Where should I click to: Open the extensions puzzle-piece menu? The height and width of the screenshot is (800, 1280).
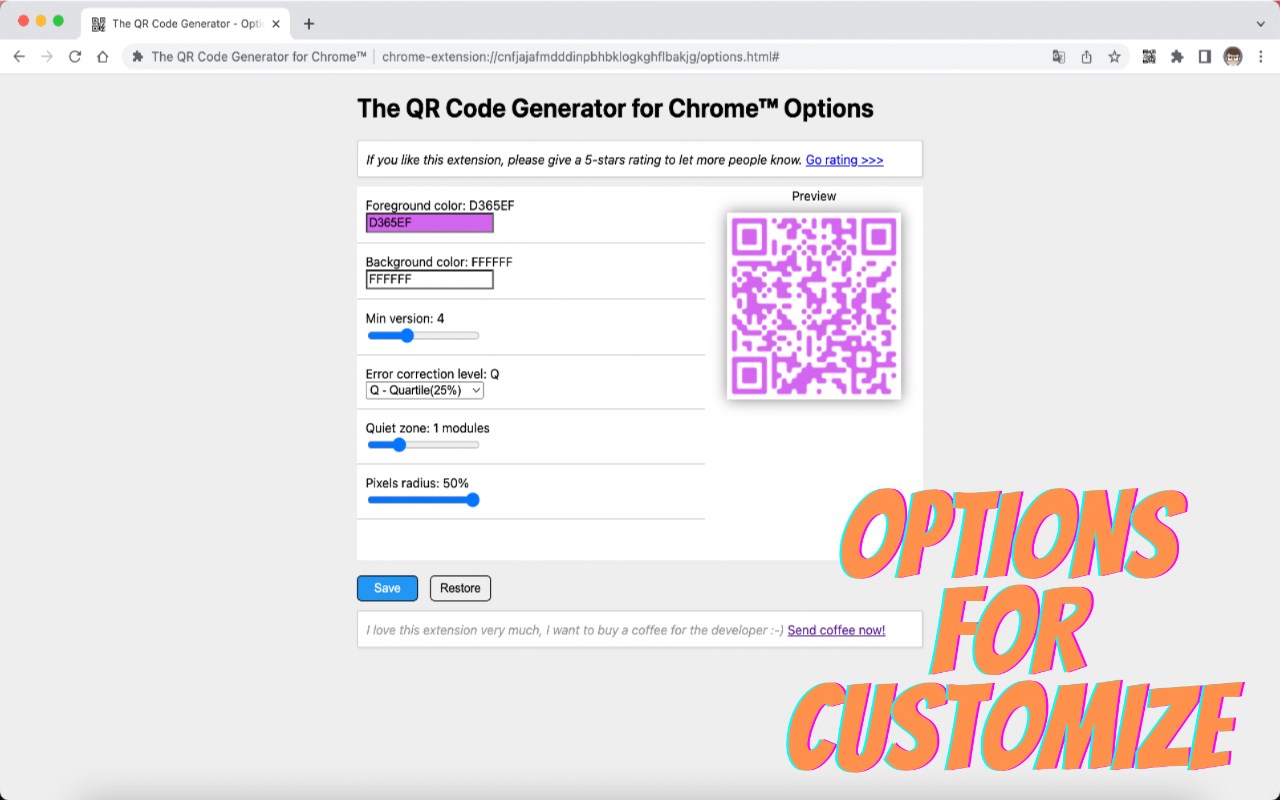1177,57
